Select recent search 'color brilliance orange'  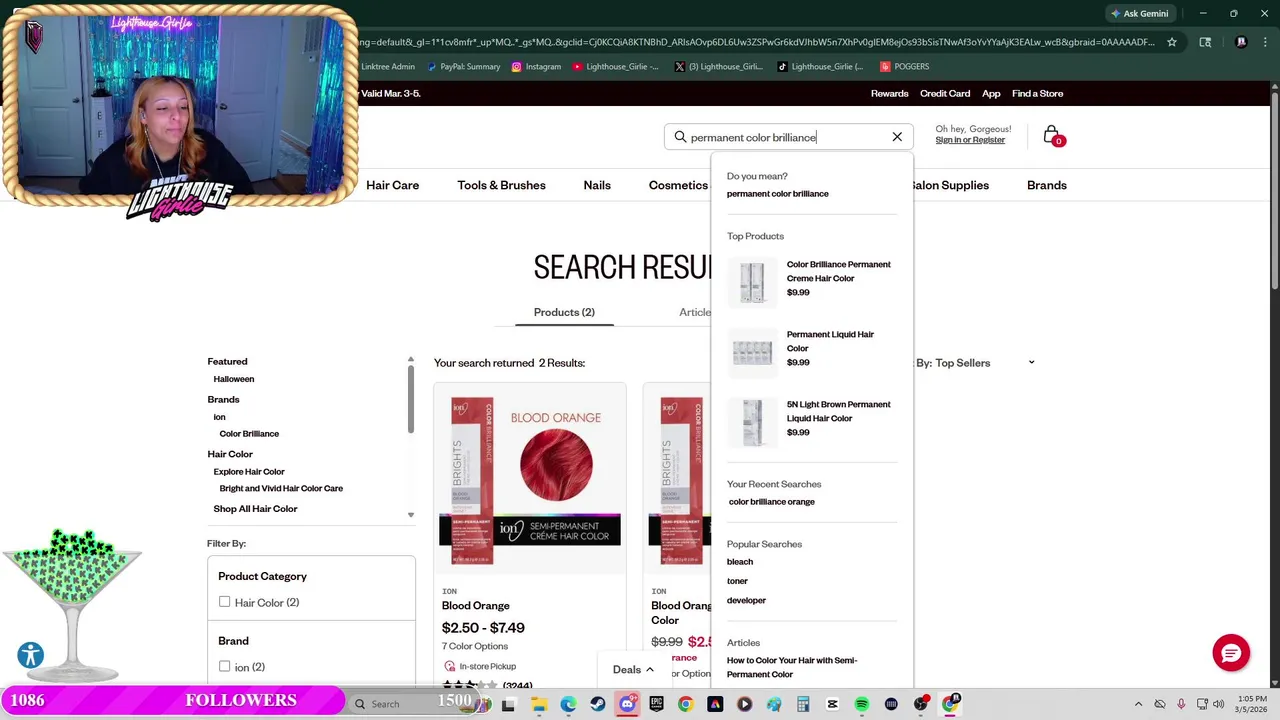click(x=771, y=502)
